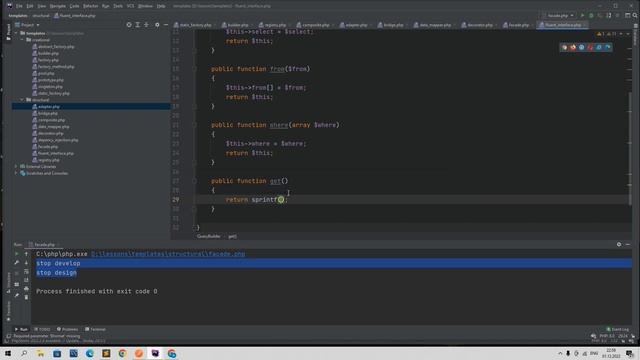
Task: Click wrench settings icon in Run panel
Action: tap(17, 263)
